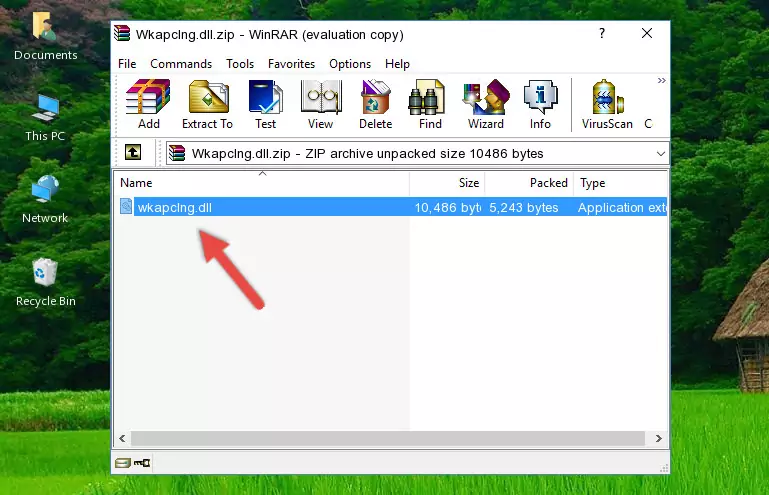Sort files by Name column

point(262,183)
